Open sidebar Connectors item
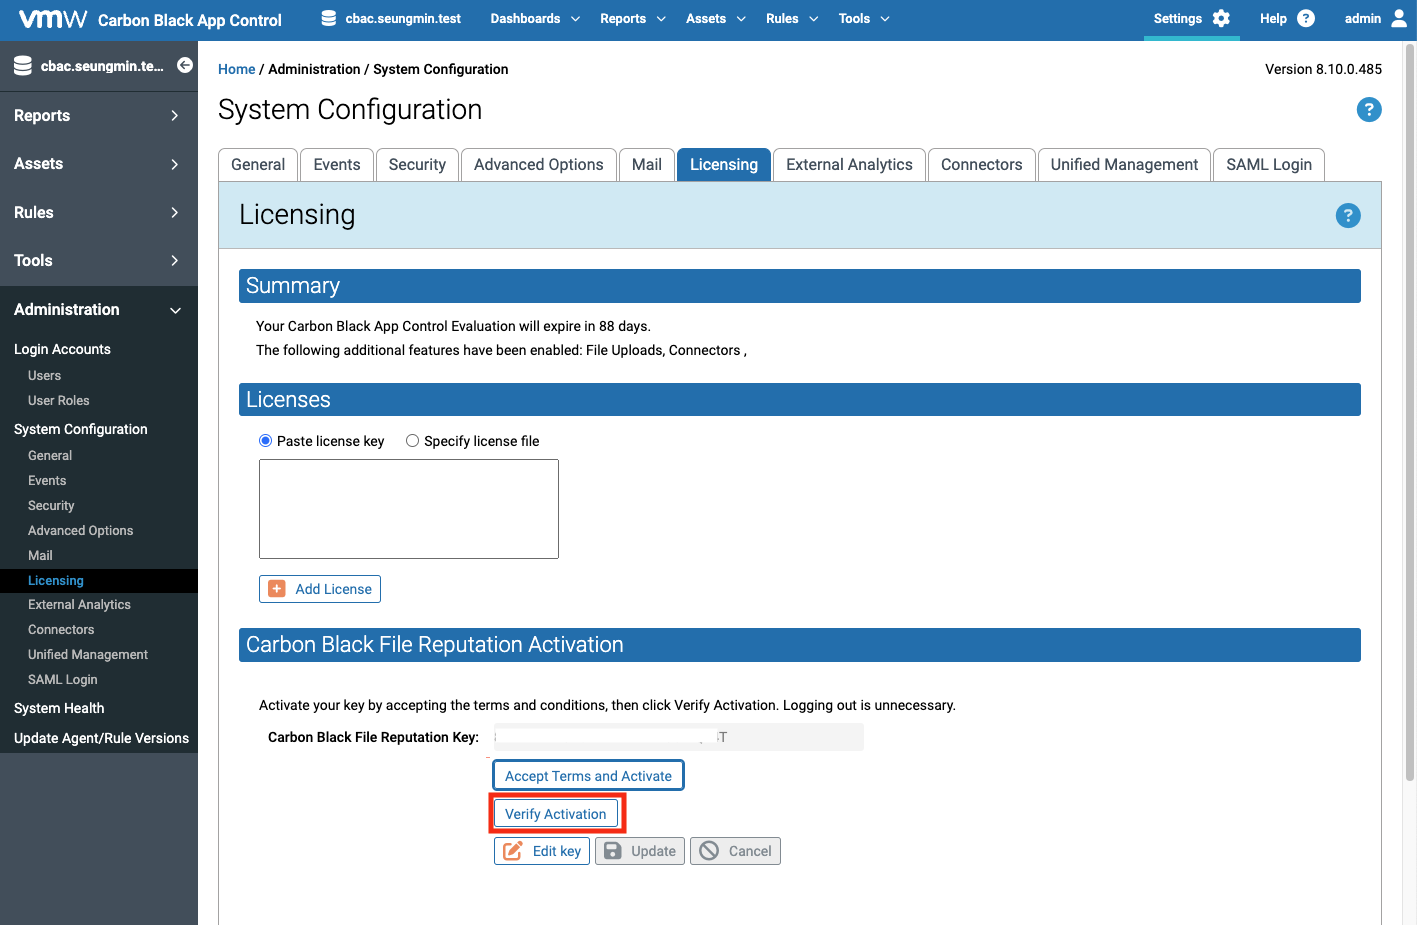Image resolution: width=1417 pixels, height=925 pixels. click(61, 630)
